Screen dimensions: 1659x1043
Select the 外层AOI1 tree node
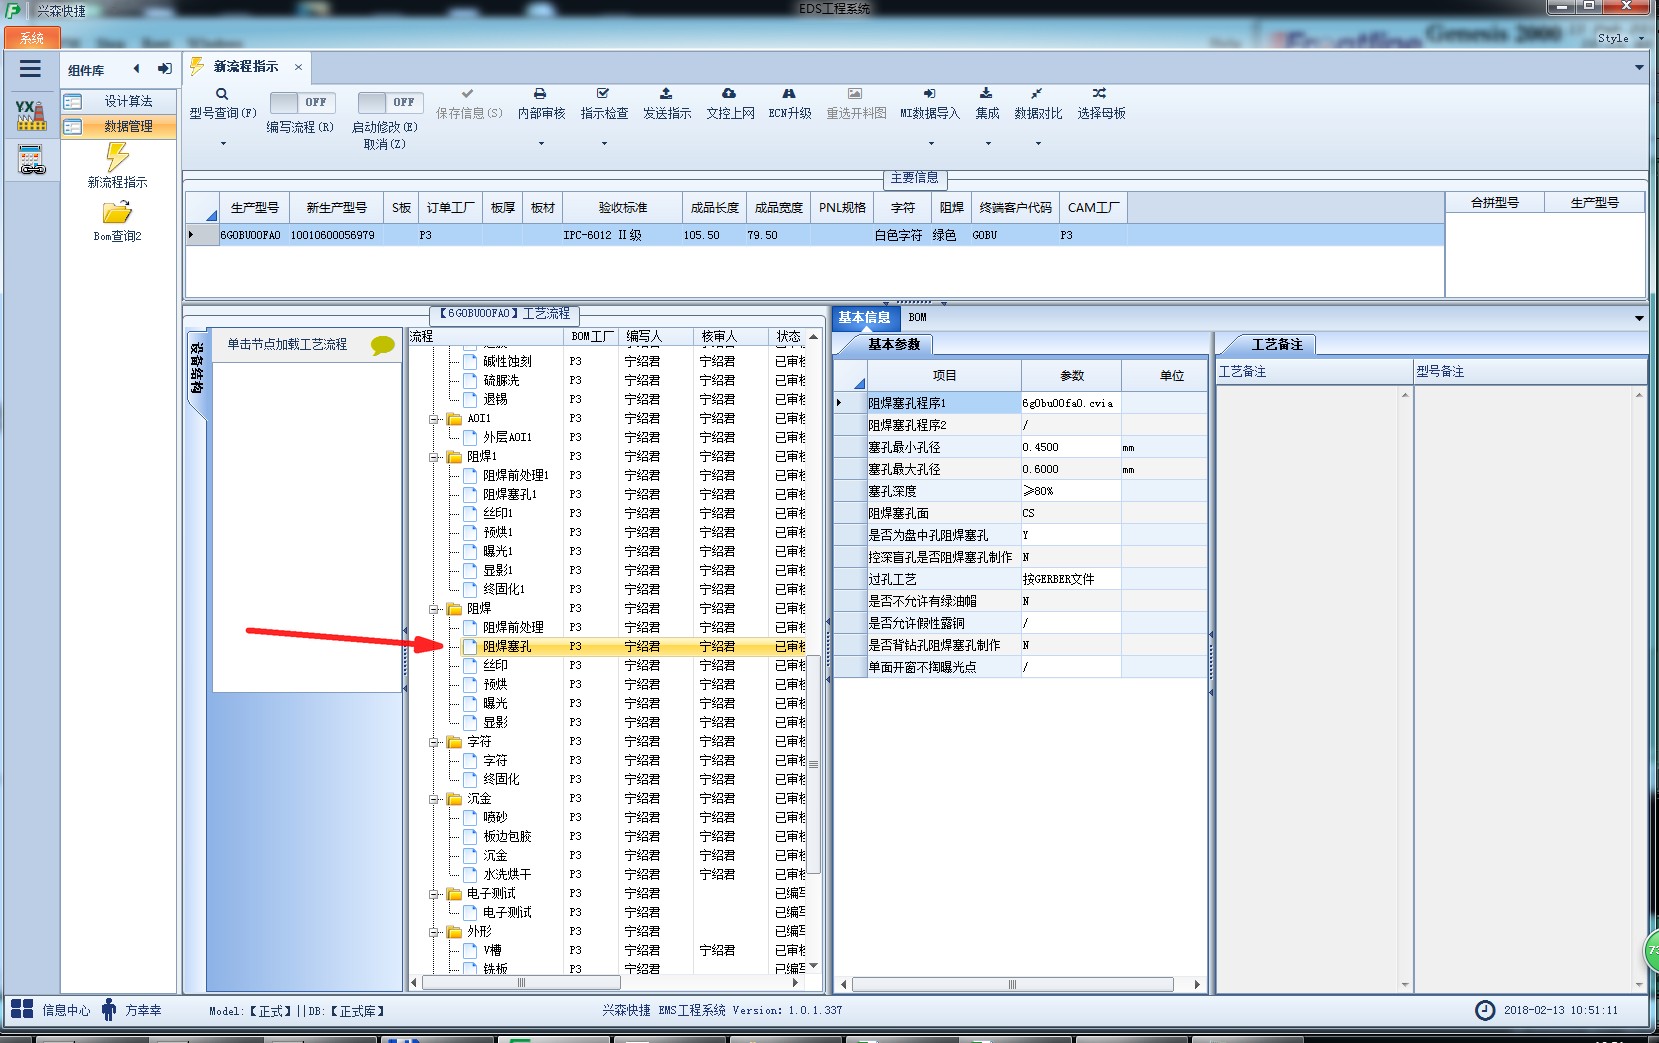pyautogui.click(x=508, y=438)
